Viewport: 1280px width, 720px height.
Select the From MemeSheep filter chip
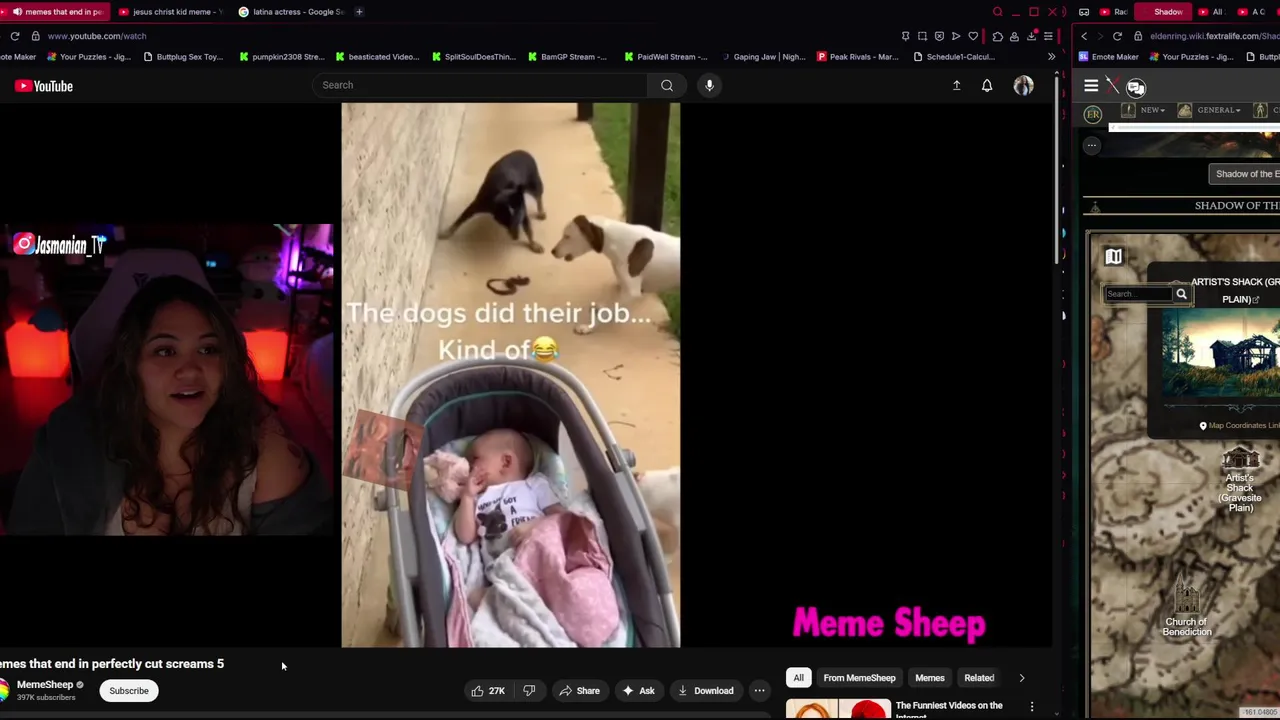[859, 678]
